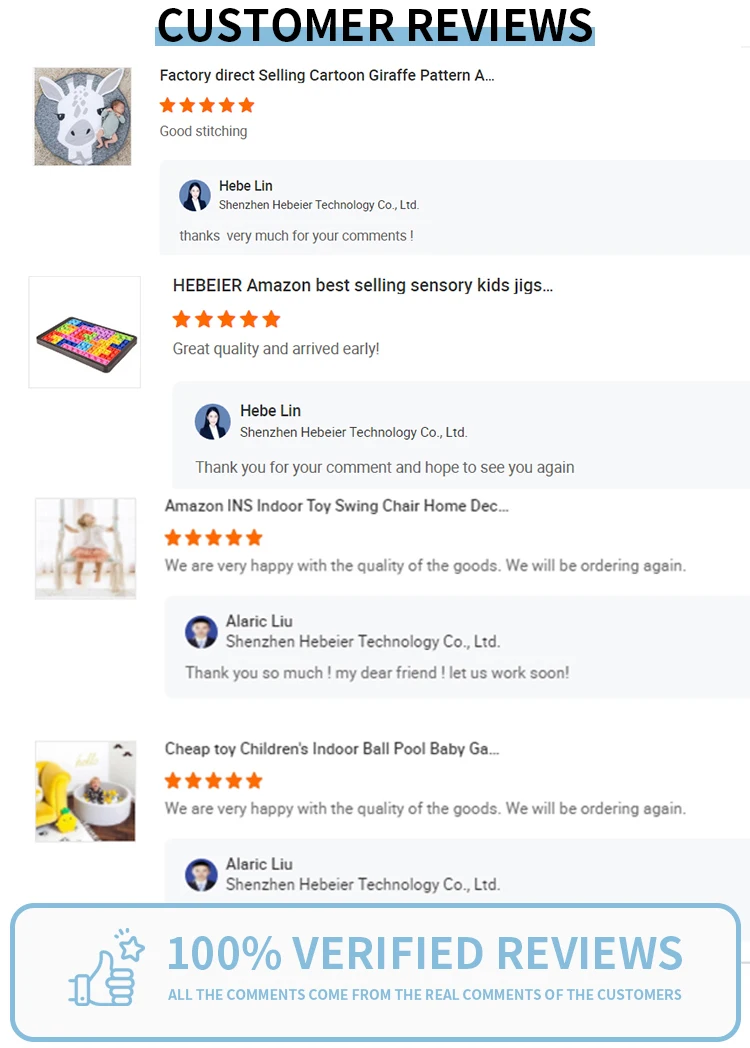Click five-star rating under the jigsaw product
The width and height of the screenshot is (750, 1048).
click(x=226, y=319)
